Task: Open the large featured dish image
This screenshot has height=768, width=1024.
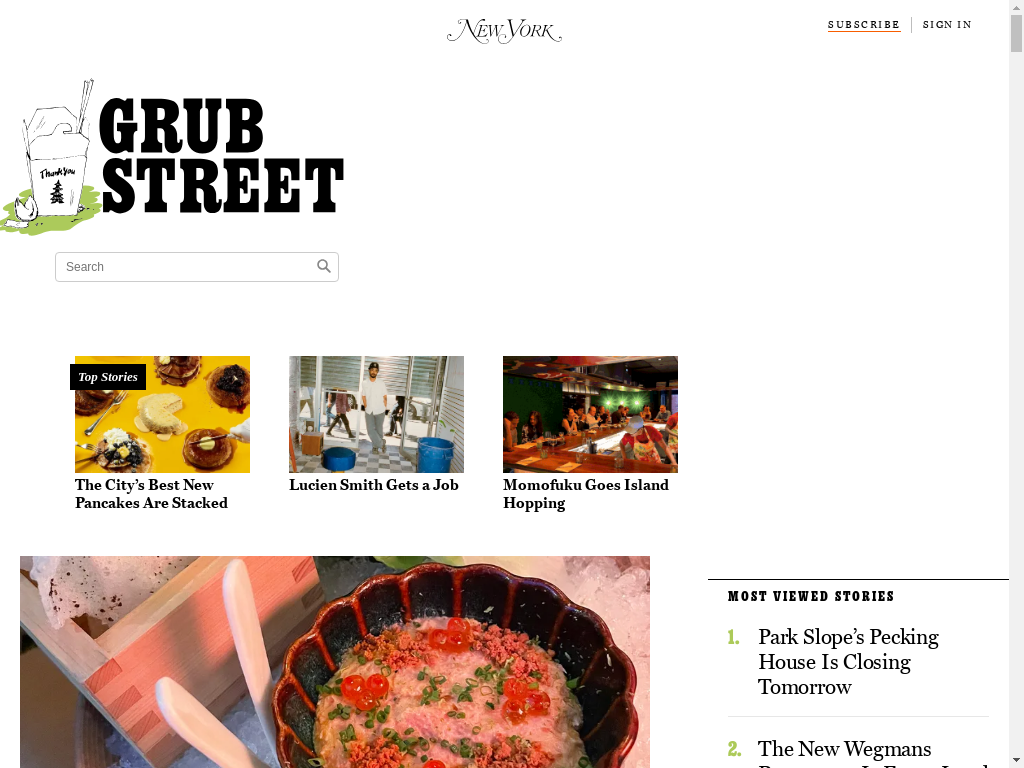Action: click(335, 662)
